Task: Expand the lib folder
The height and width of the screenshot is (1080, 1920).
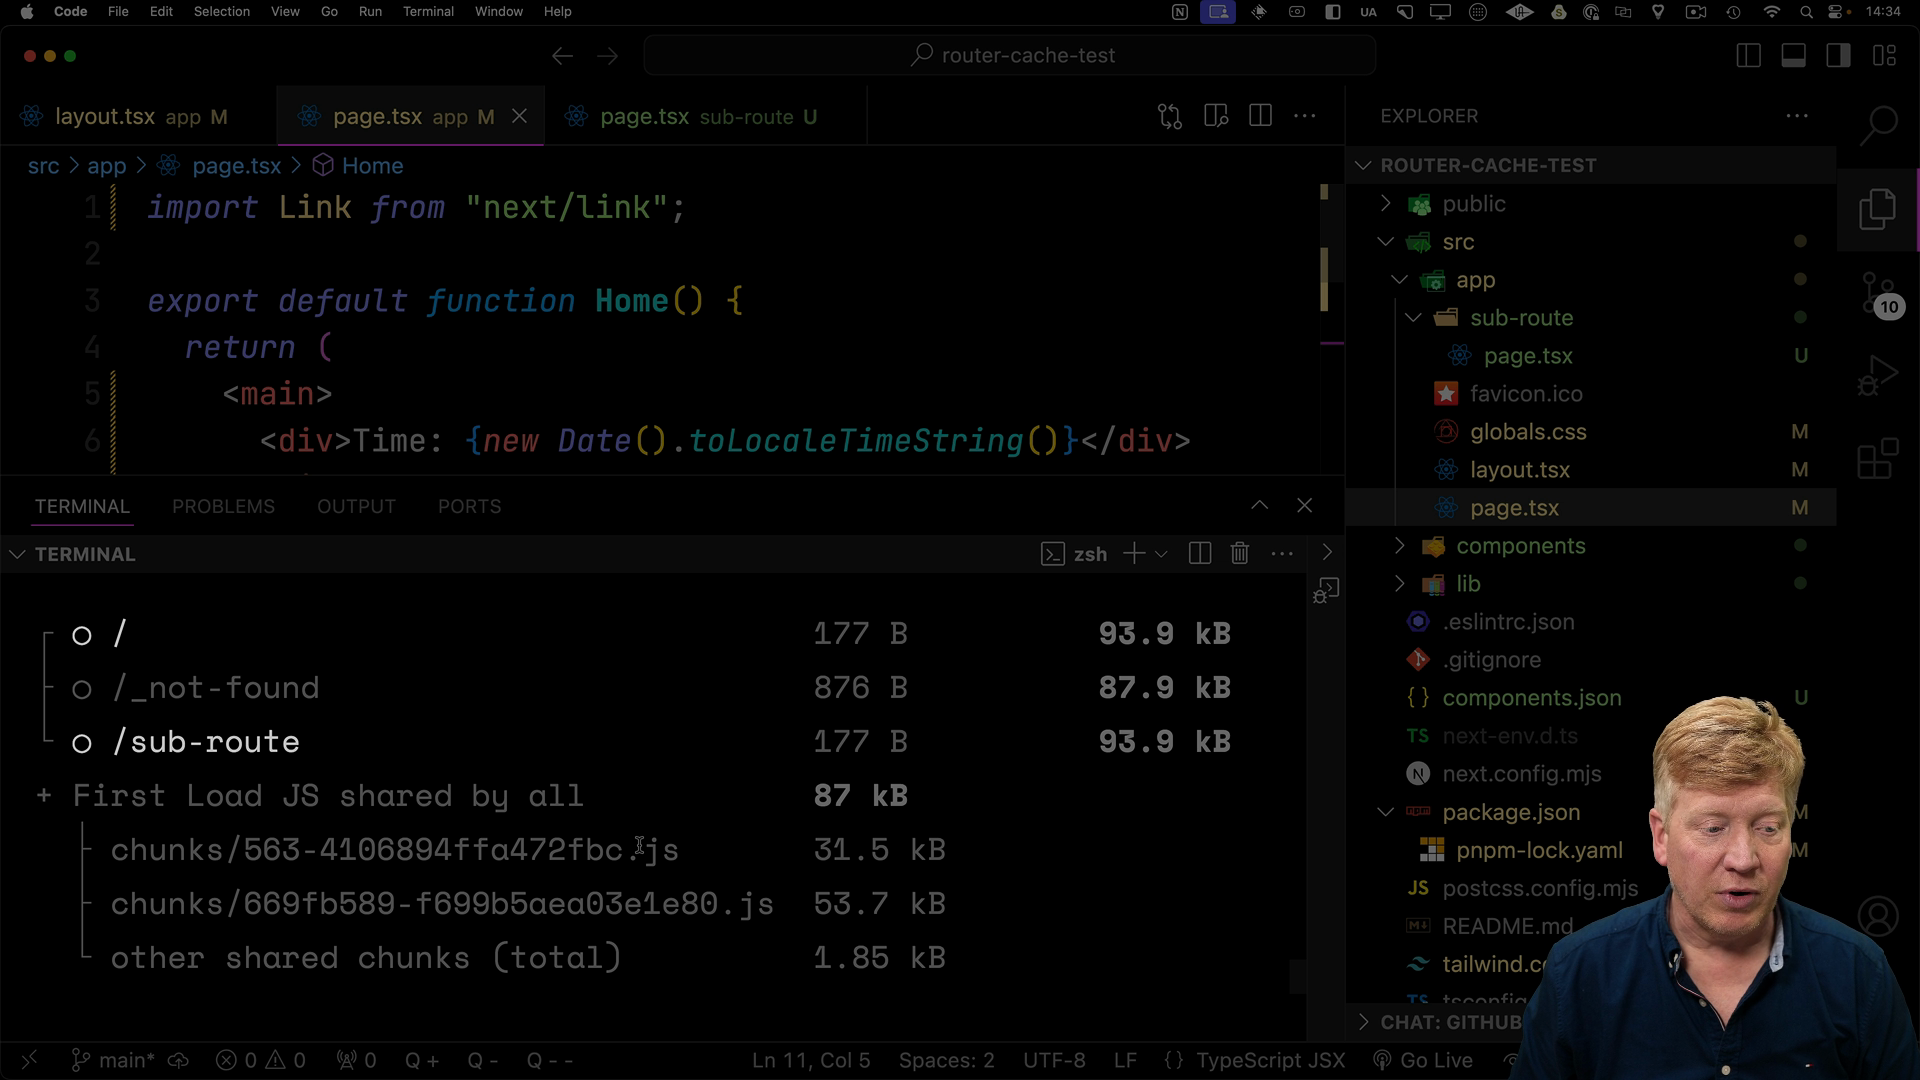Action: 1400,584
